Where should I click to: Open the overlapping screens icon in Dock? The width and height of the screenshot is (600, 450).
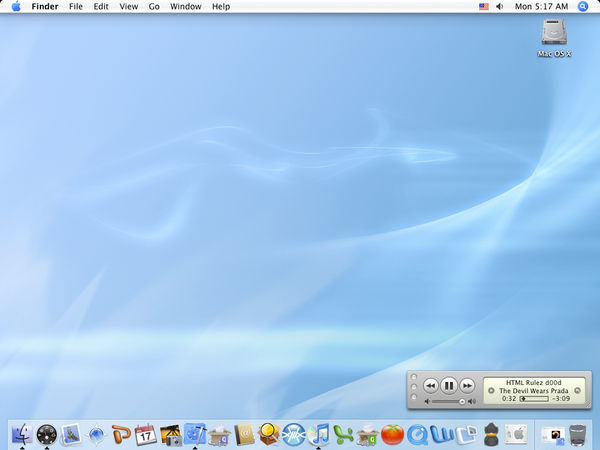[466, 435]
